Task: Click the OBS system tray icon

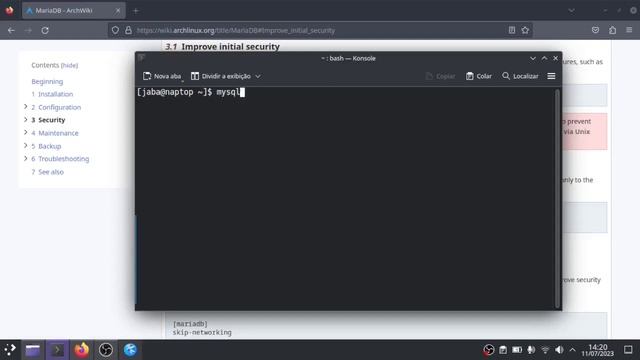Action: tap(489, 350)
